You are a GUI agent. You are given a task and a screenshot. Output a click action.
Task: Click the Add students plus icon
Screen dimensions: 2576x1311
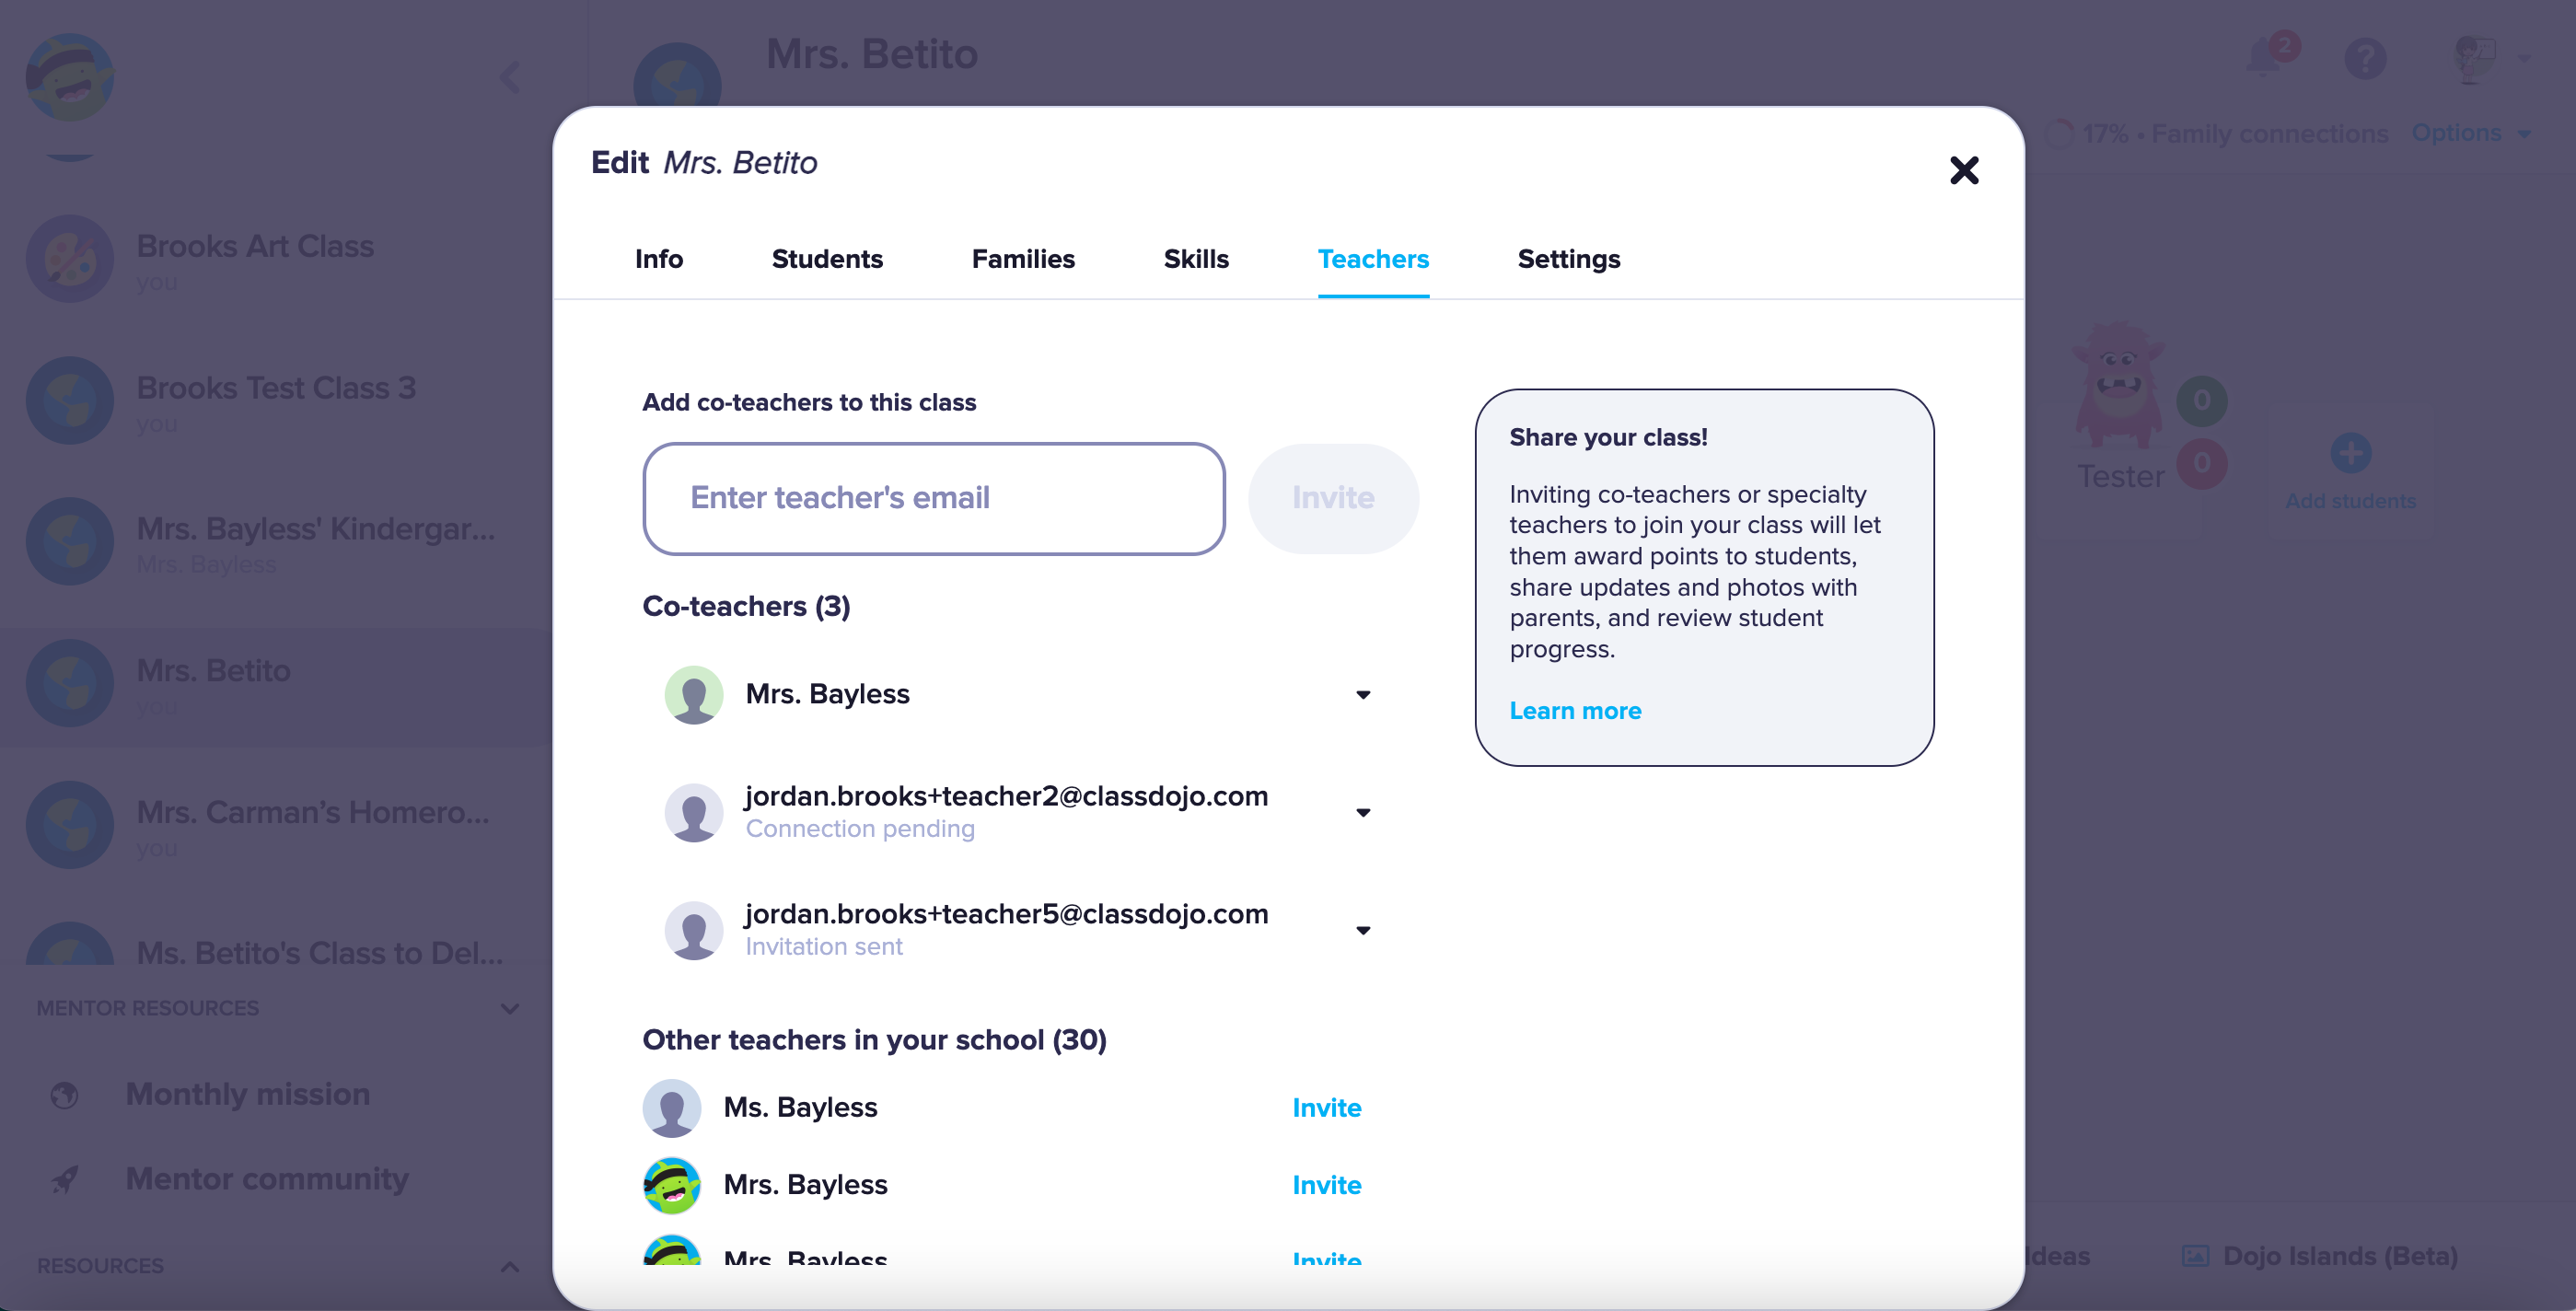(2350, 453)
